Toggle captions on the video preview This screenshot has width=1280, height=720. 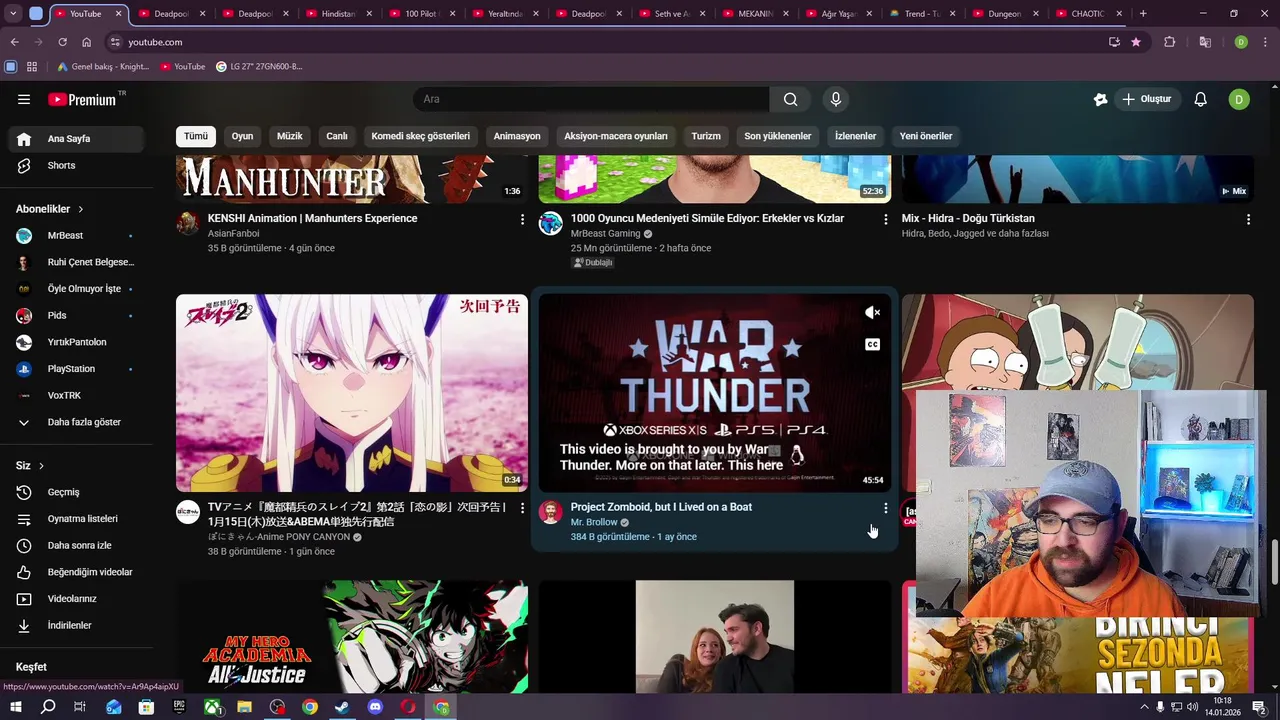pos(872,345)
